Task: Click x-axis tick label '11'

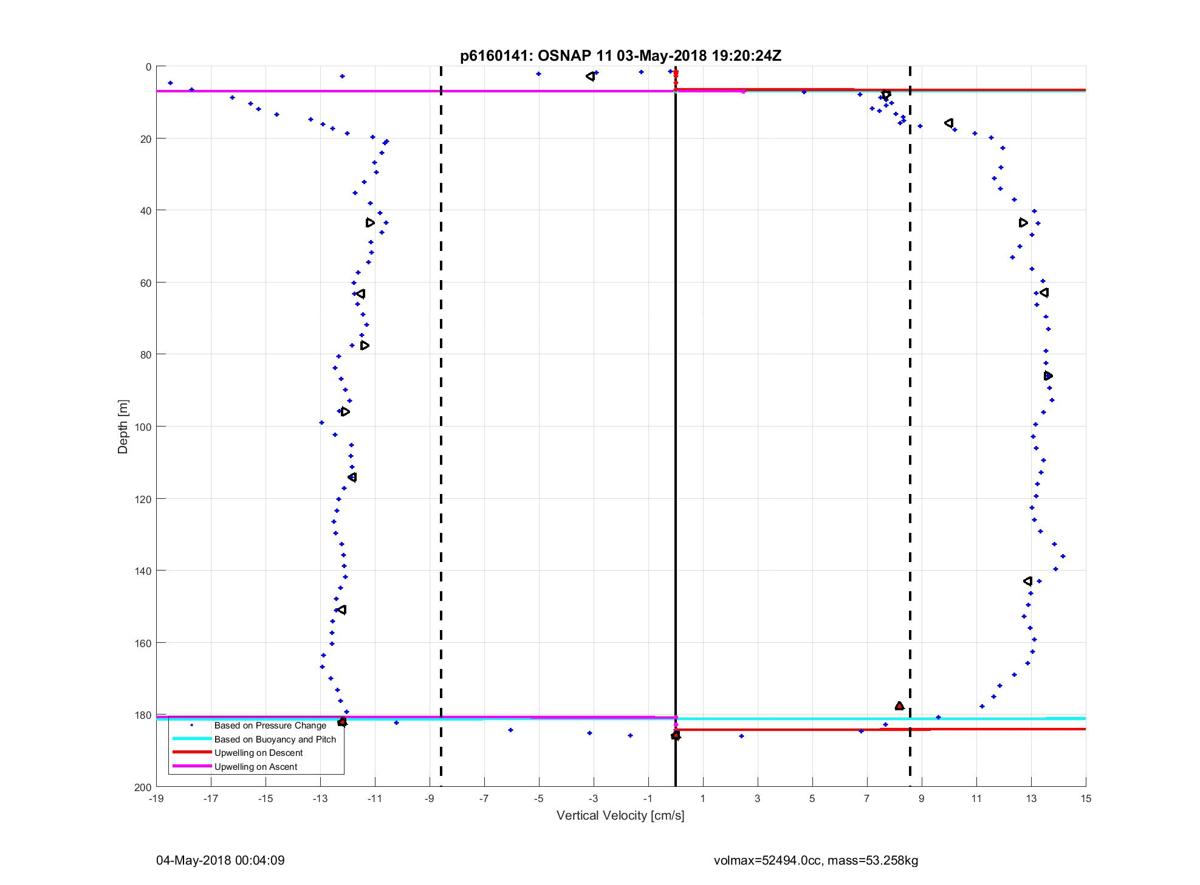Action: (x=976, y=798)
